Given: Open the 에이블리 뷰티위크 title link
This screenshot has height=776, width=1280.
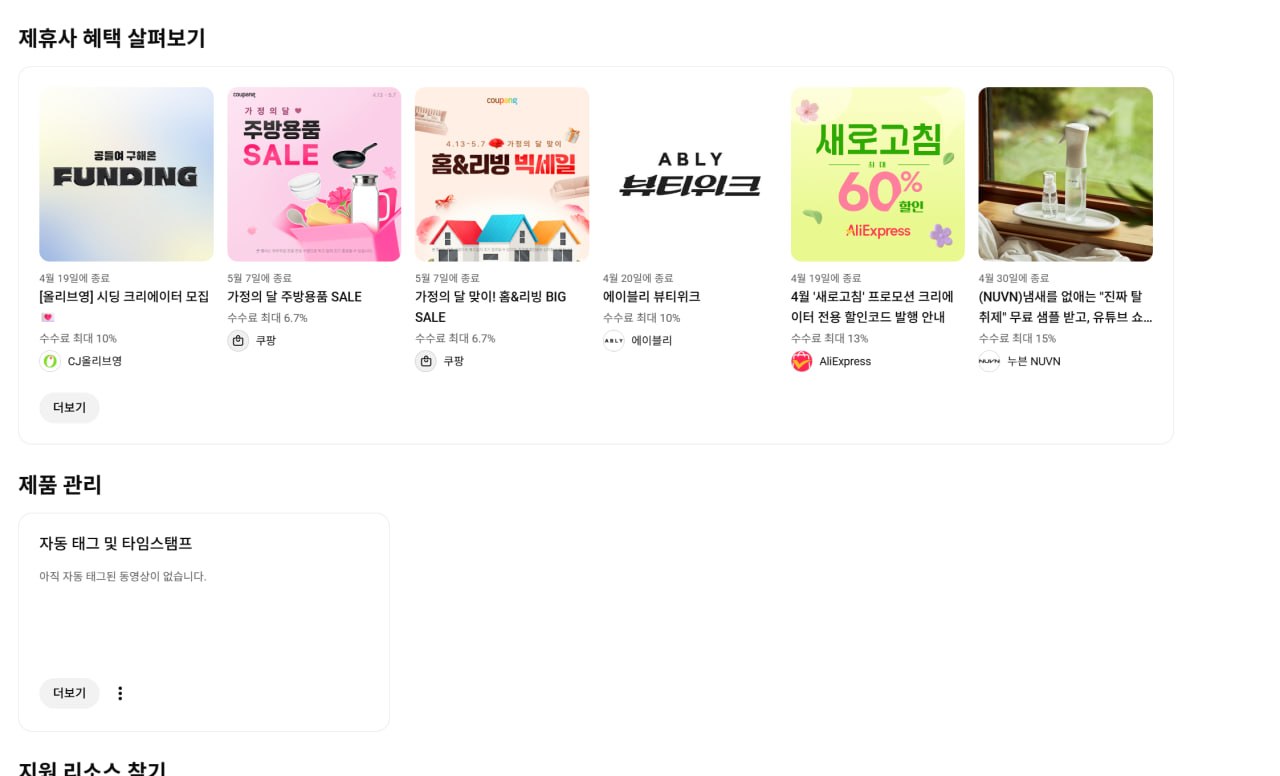Looking at the screenshot, I should (x=651, y=297).
